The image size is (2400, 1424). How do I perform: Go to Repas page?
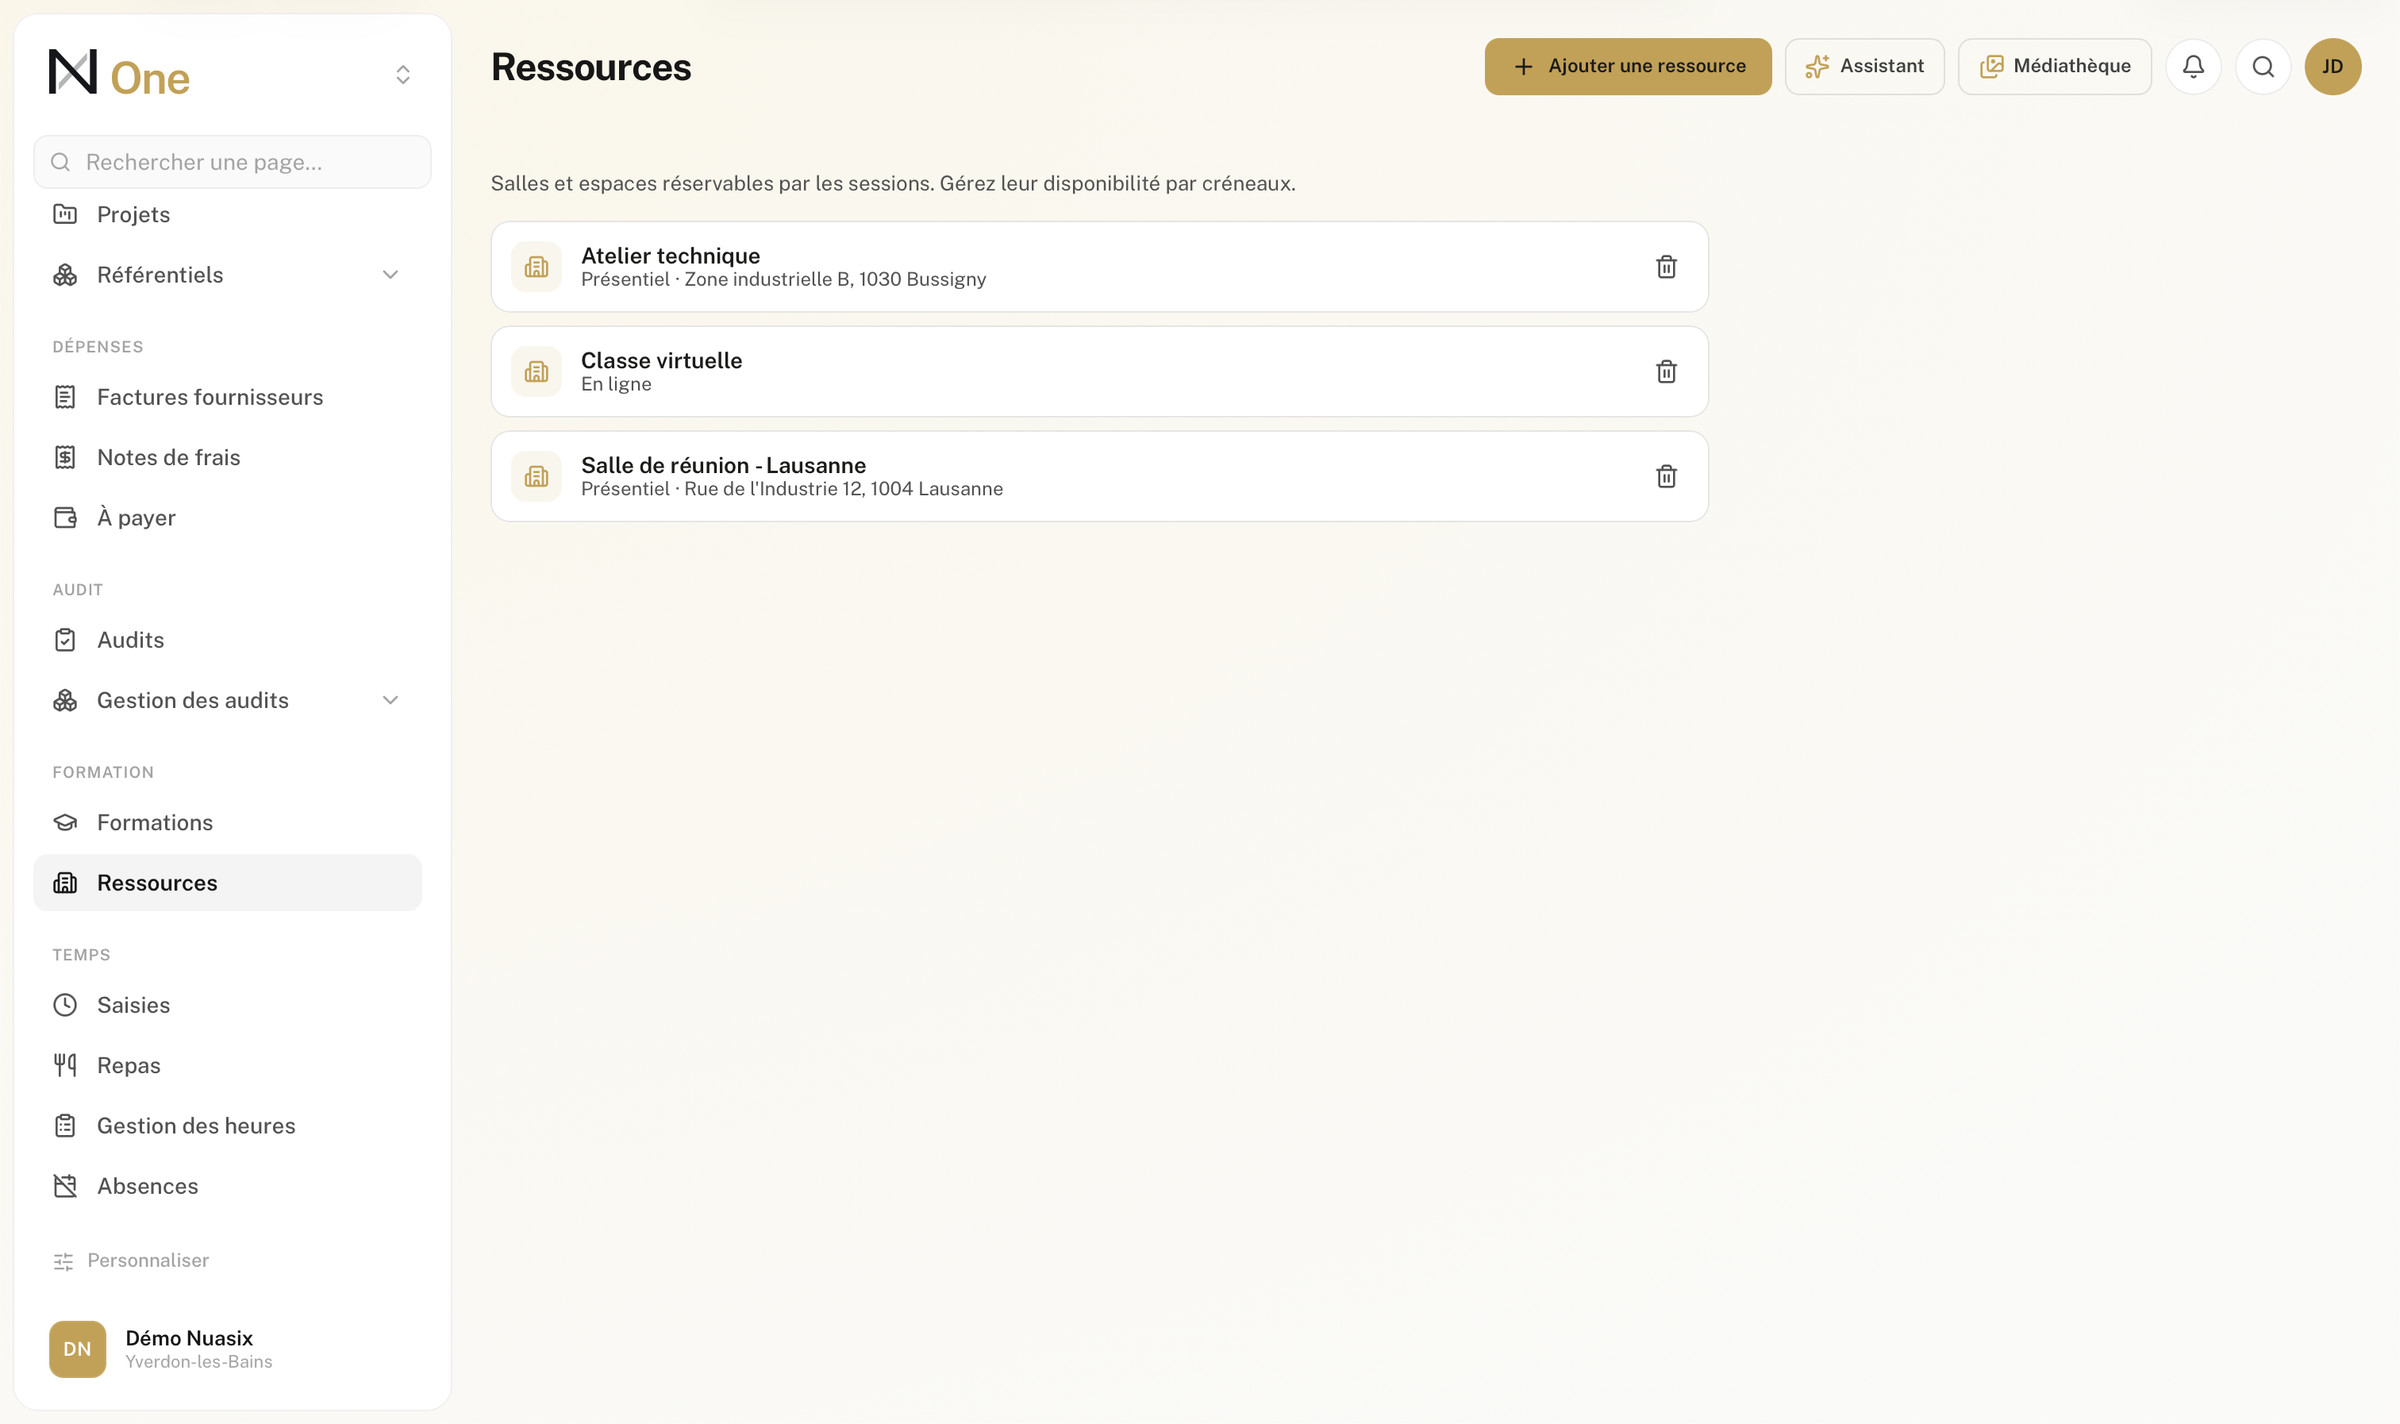pyautogui.click(x=228, y=1066)
